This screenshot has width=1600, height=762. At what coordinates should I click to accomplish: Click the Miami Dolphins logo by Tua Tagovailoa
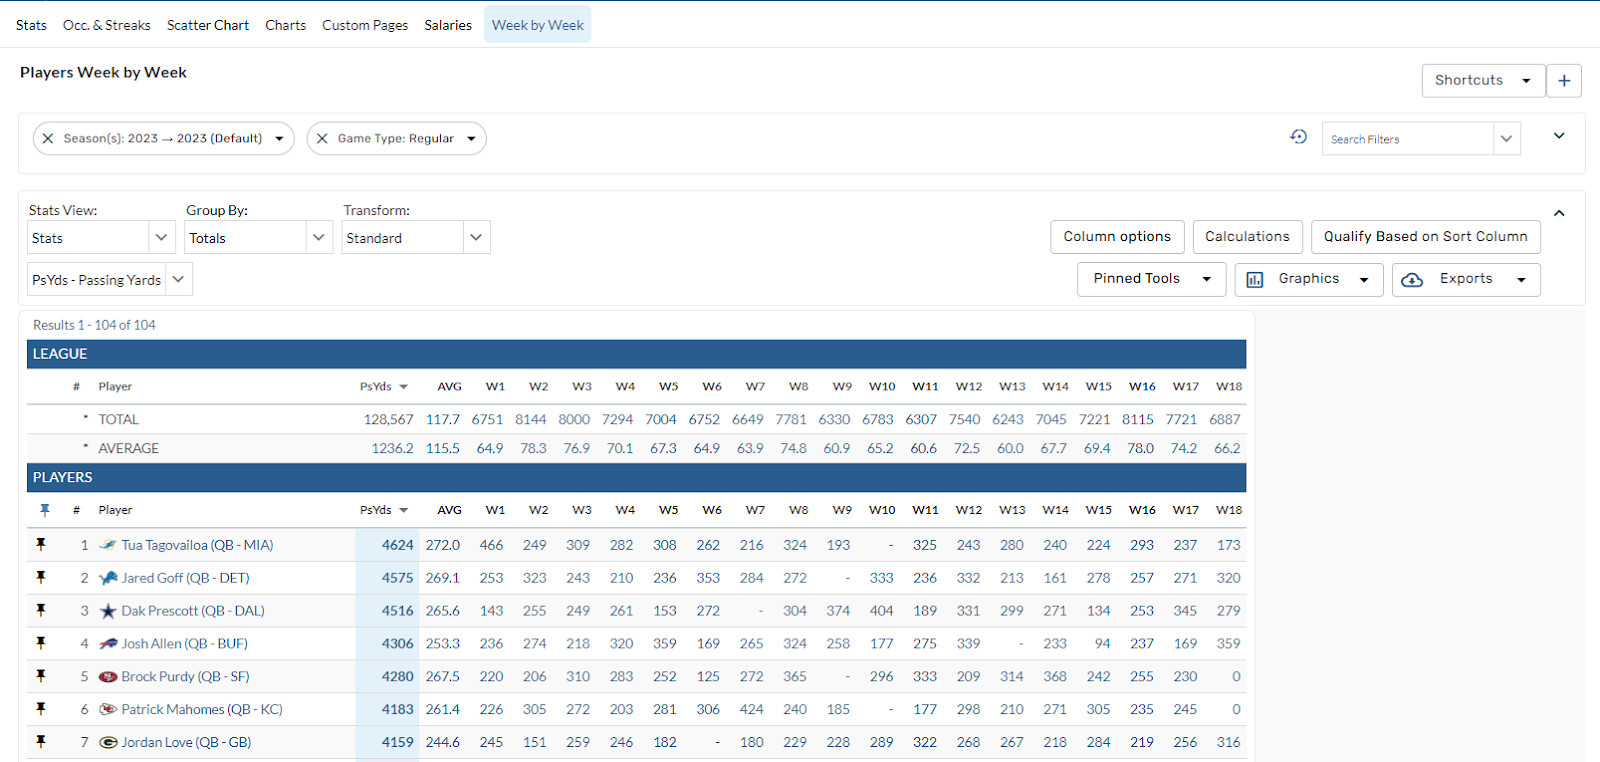108,545
